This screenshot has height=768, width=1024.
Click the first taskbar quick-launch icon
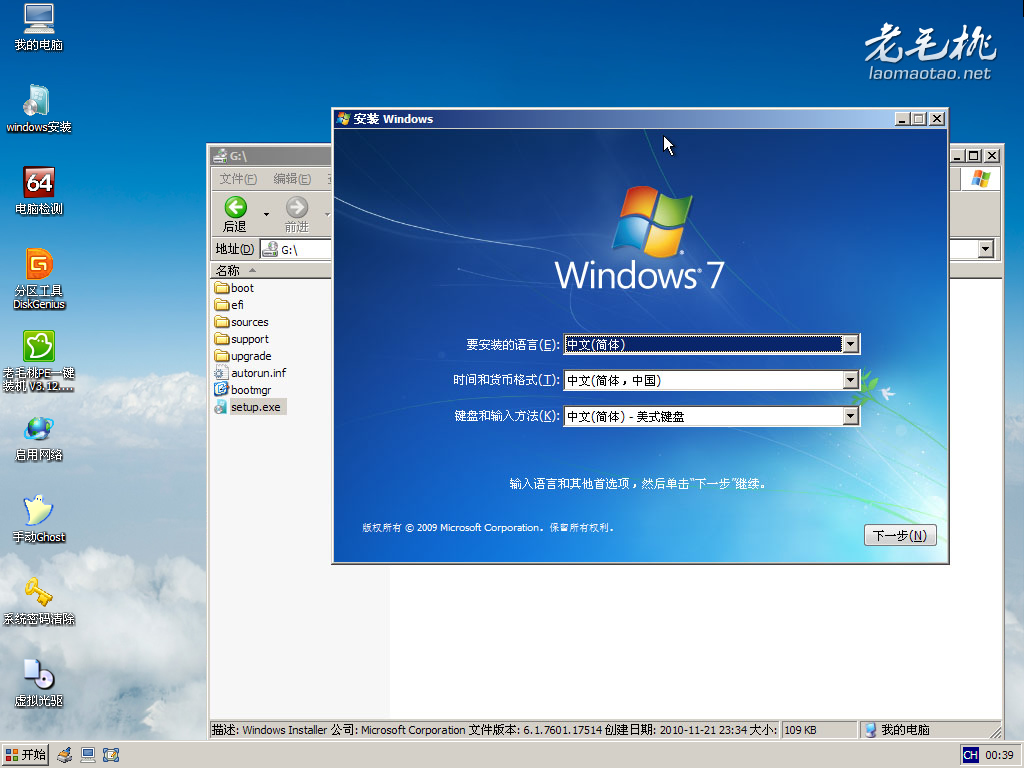tap(64, 755)
